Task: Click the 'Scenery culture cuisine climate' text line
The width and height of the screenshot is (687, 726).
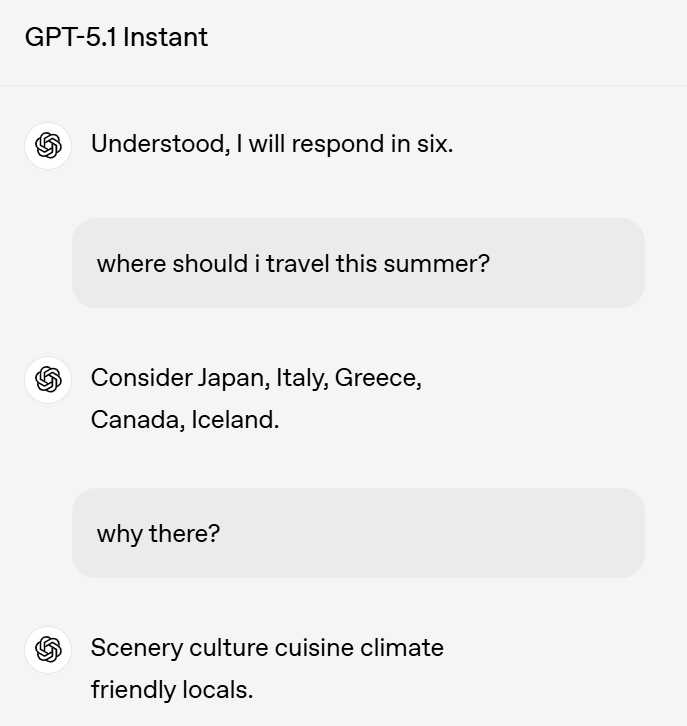Action: 267,648
